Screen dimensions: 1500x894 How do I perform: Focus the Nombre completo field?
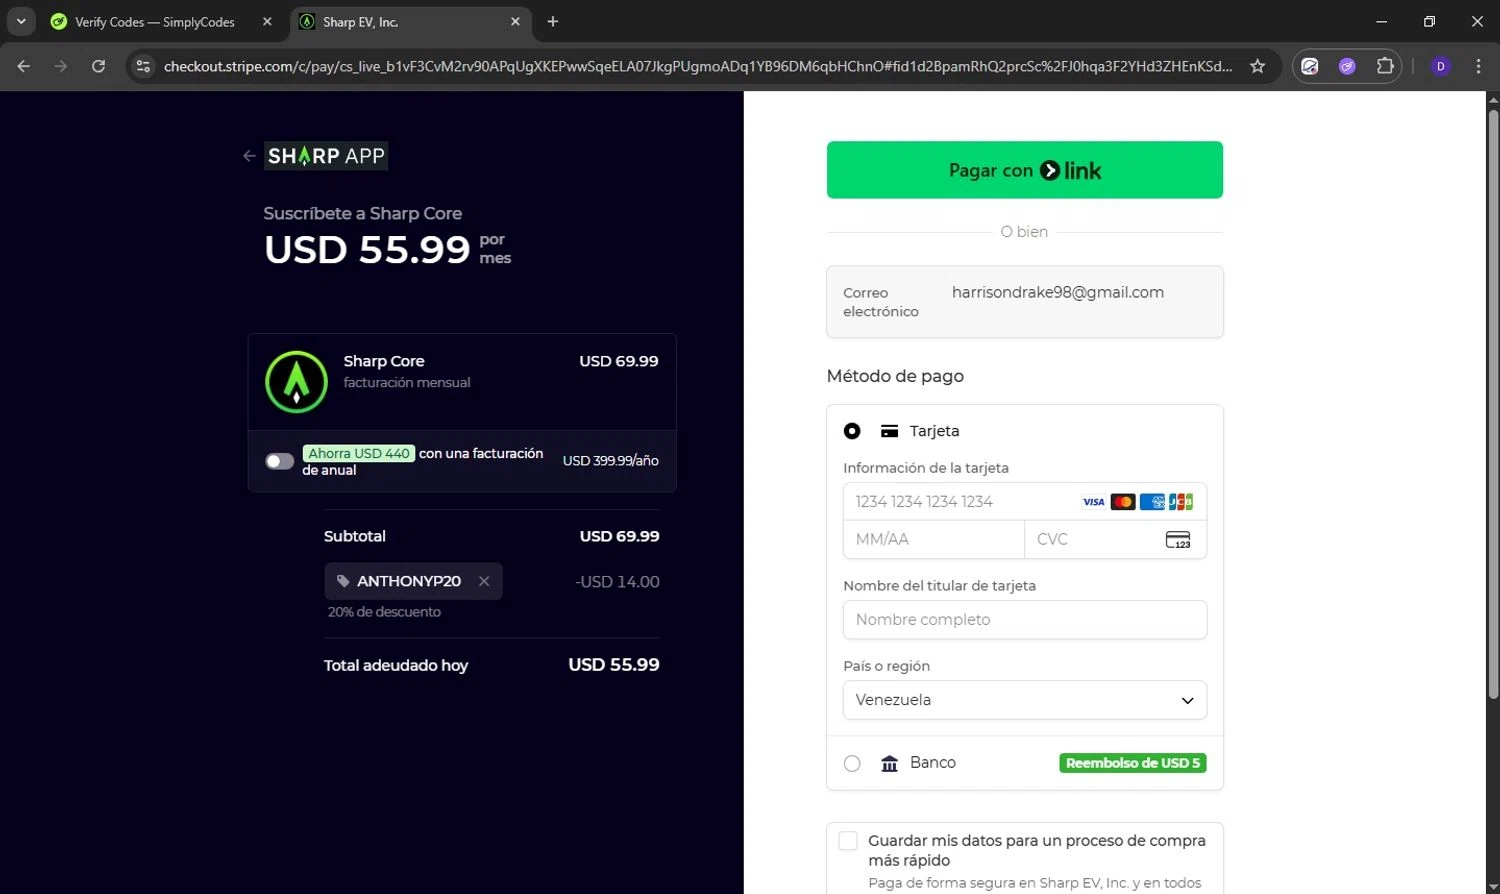[x=1024, y=620]
